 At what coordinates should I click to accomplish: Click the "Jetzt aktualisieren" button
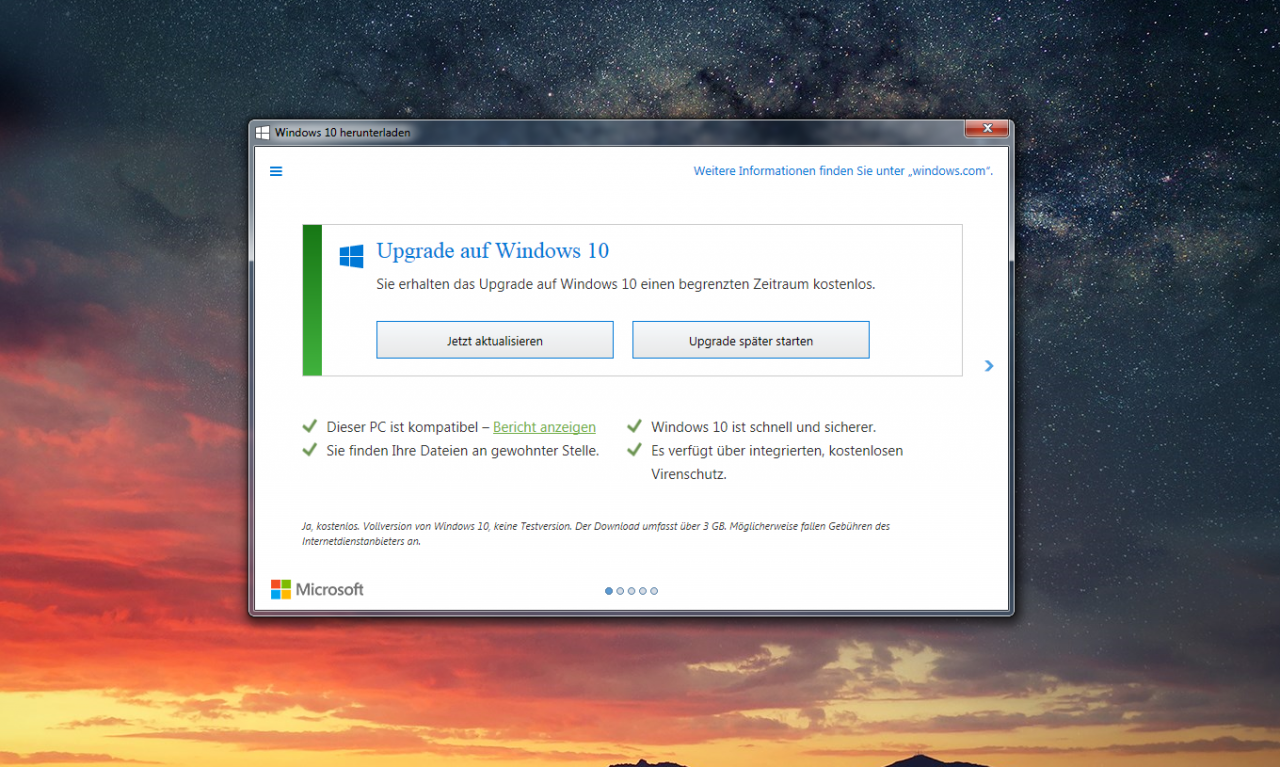click(x=495, y=340)
